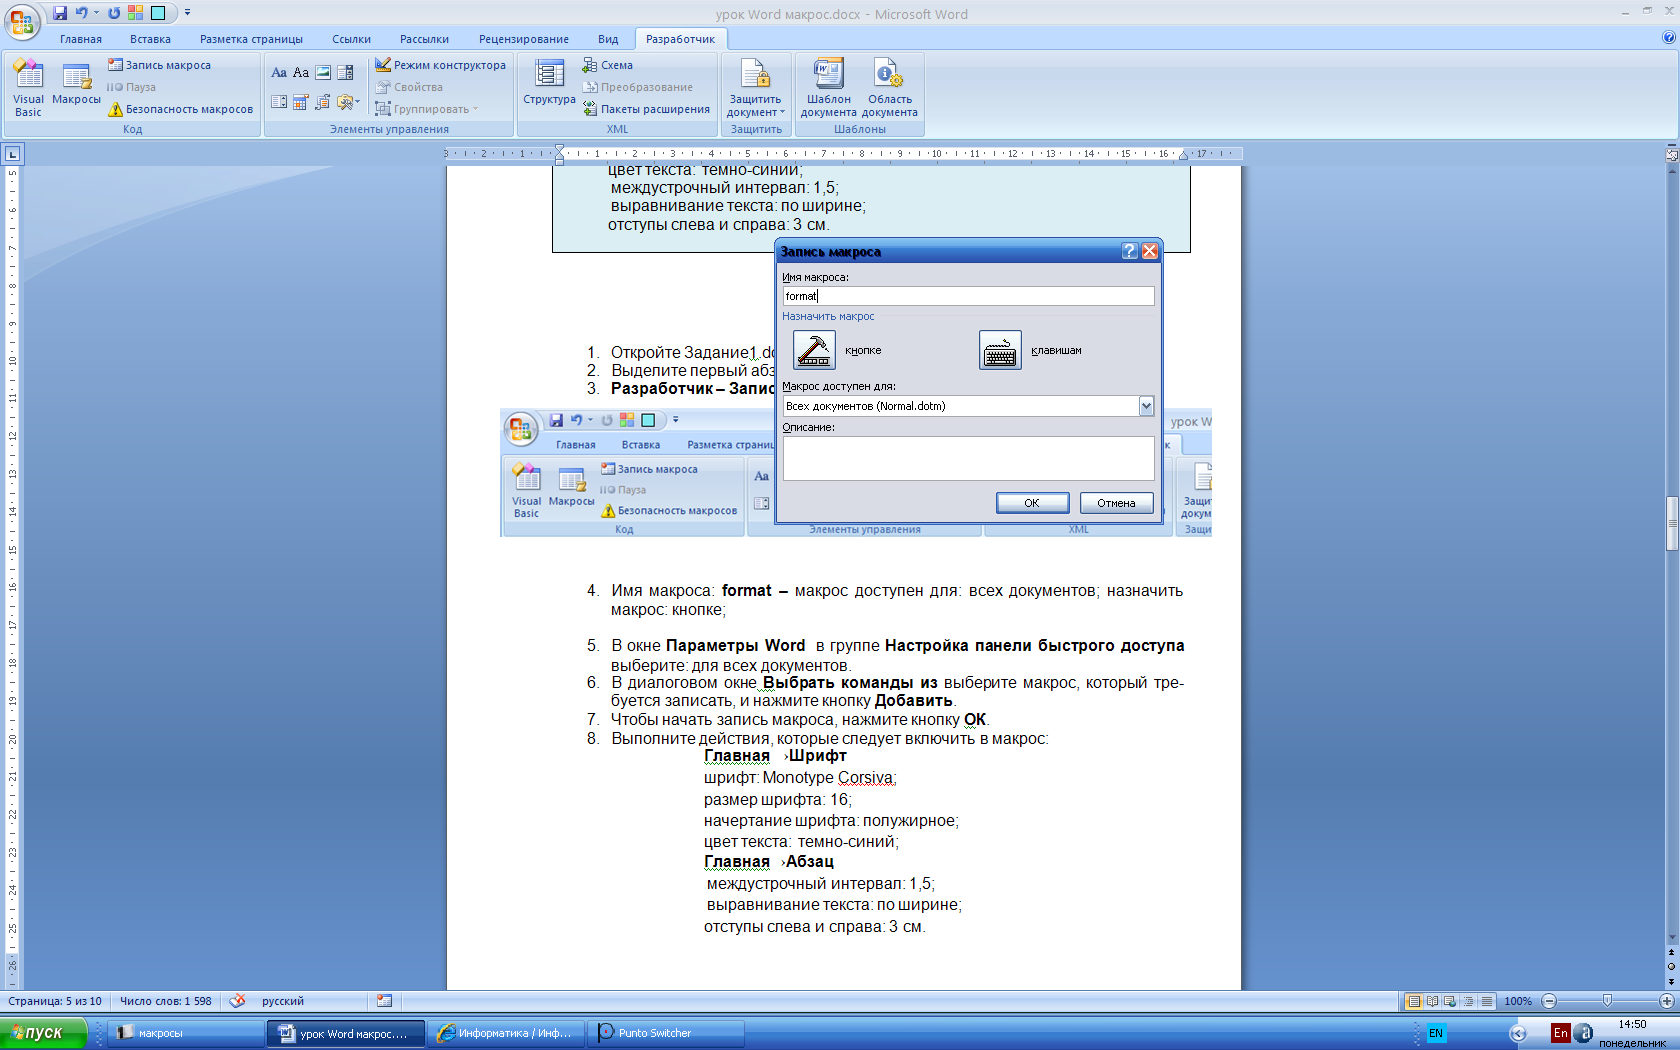Click the tab stop selector left of the ruler
1680x1050 pixels.
click(x=12, y=154)
